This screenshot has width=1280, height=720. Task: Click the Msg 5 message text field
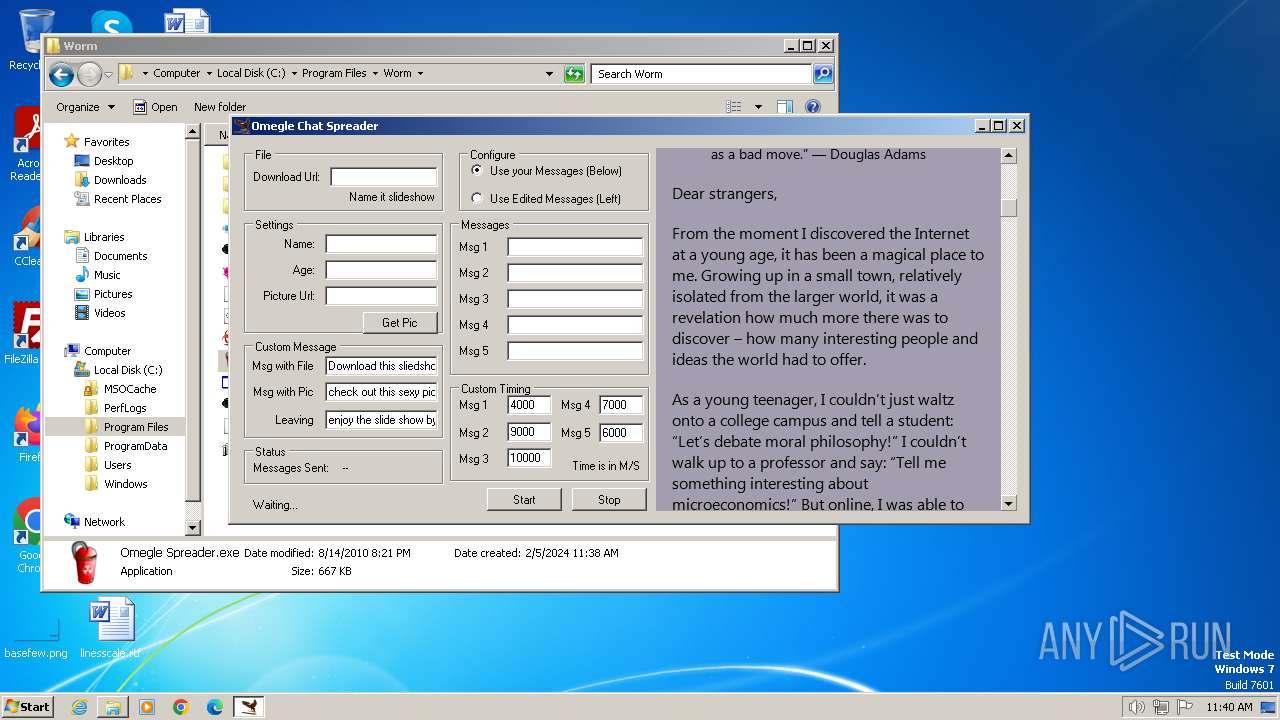pyautogui.click(x=575, y=351)
